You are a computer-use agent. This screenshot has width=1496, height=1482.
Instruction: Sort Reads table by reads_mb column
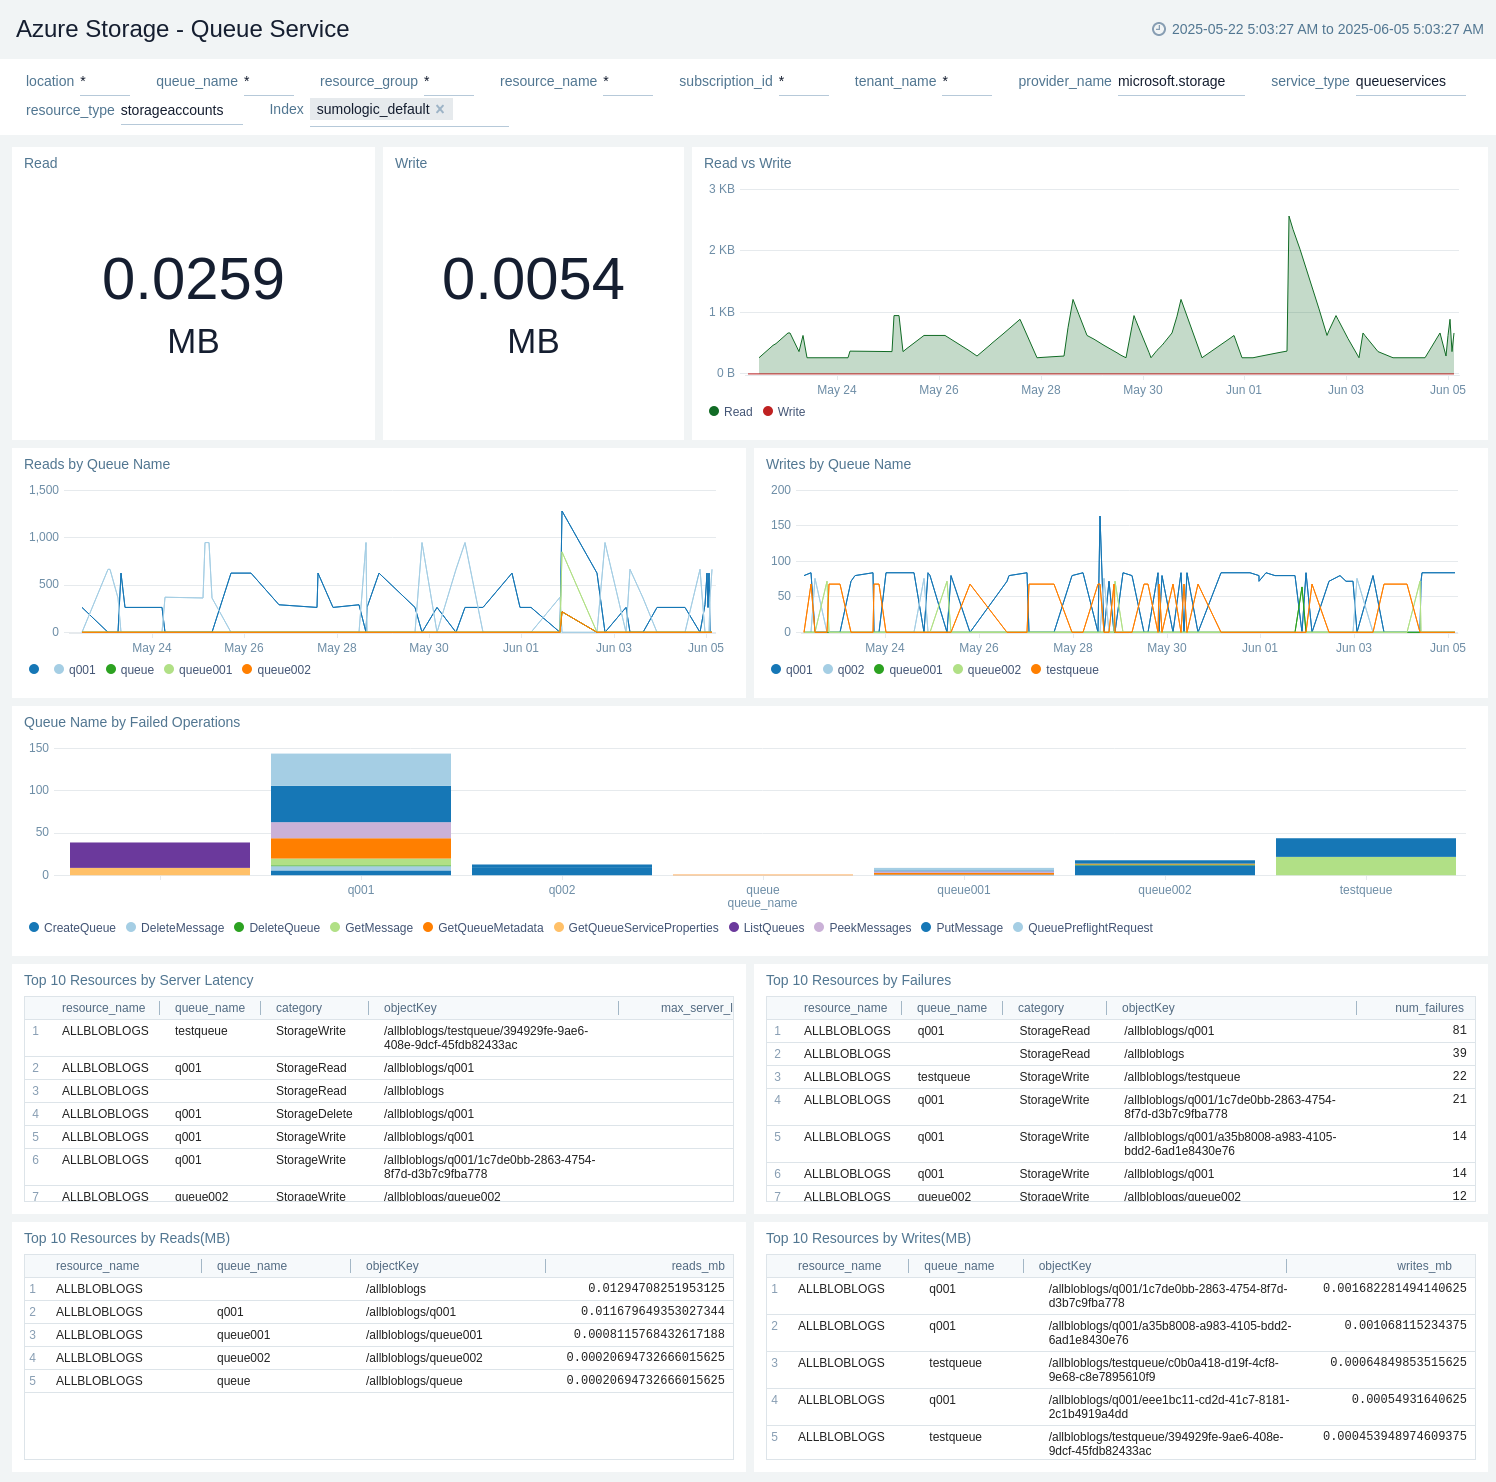pos(698,1266)
